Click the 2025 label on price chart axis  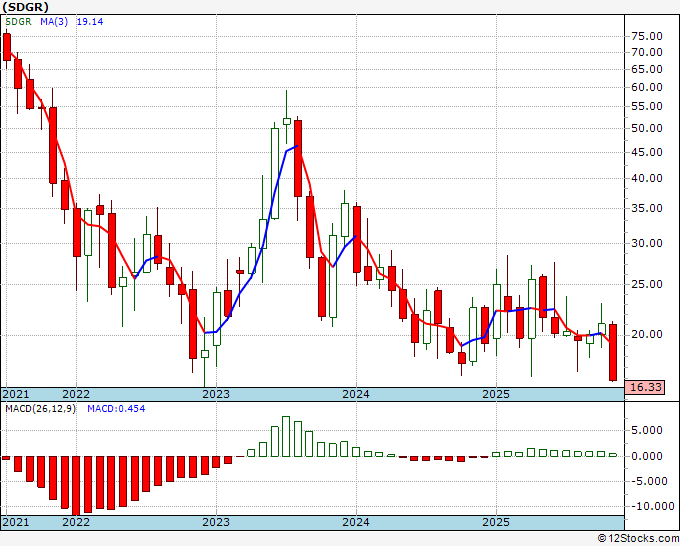coord(496,394)
